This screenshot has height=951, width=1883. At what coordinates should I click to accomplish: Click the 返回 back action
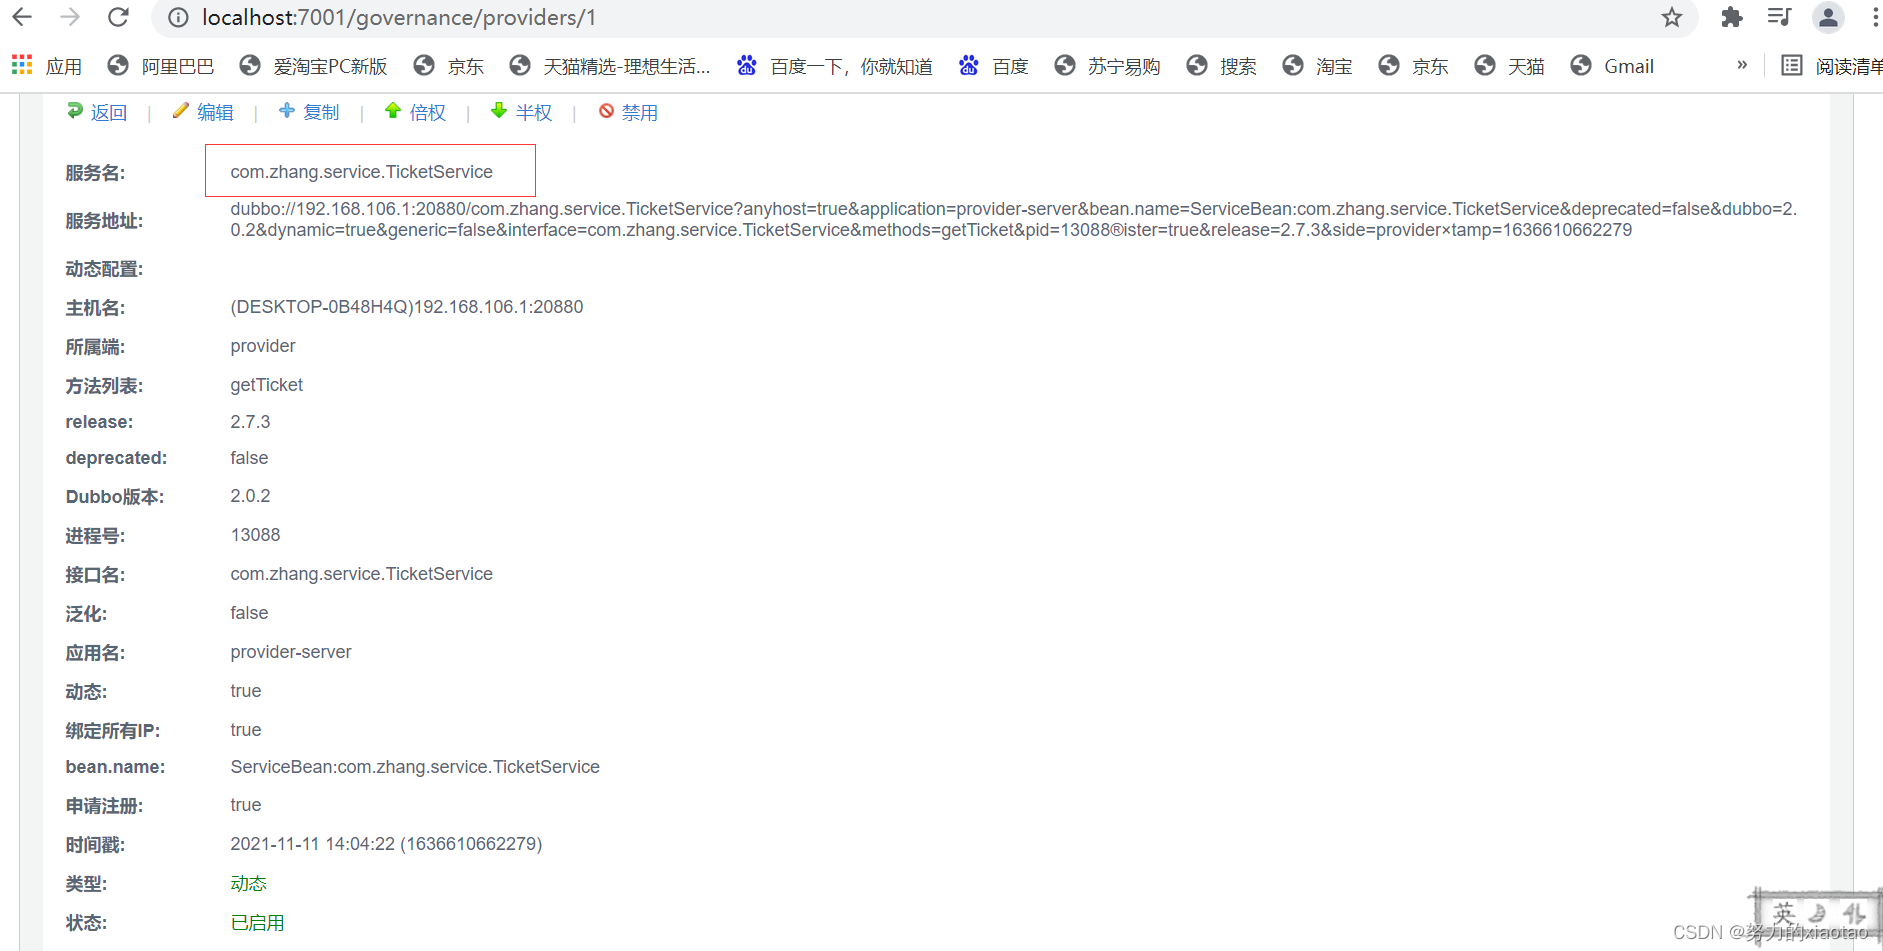[97, 112]
